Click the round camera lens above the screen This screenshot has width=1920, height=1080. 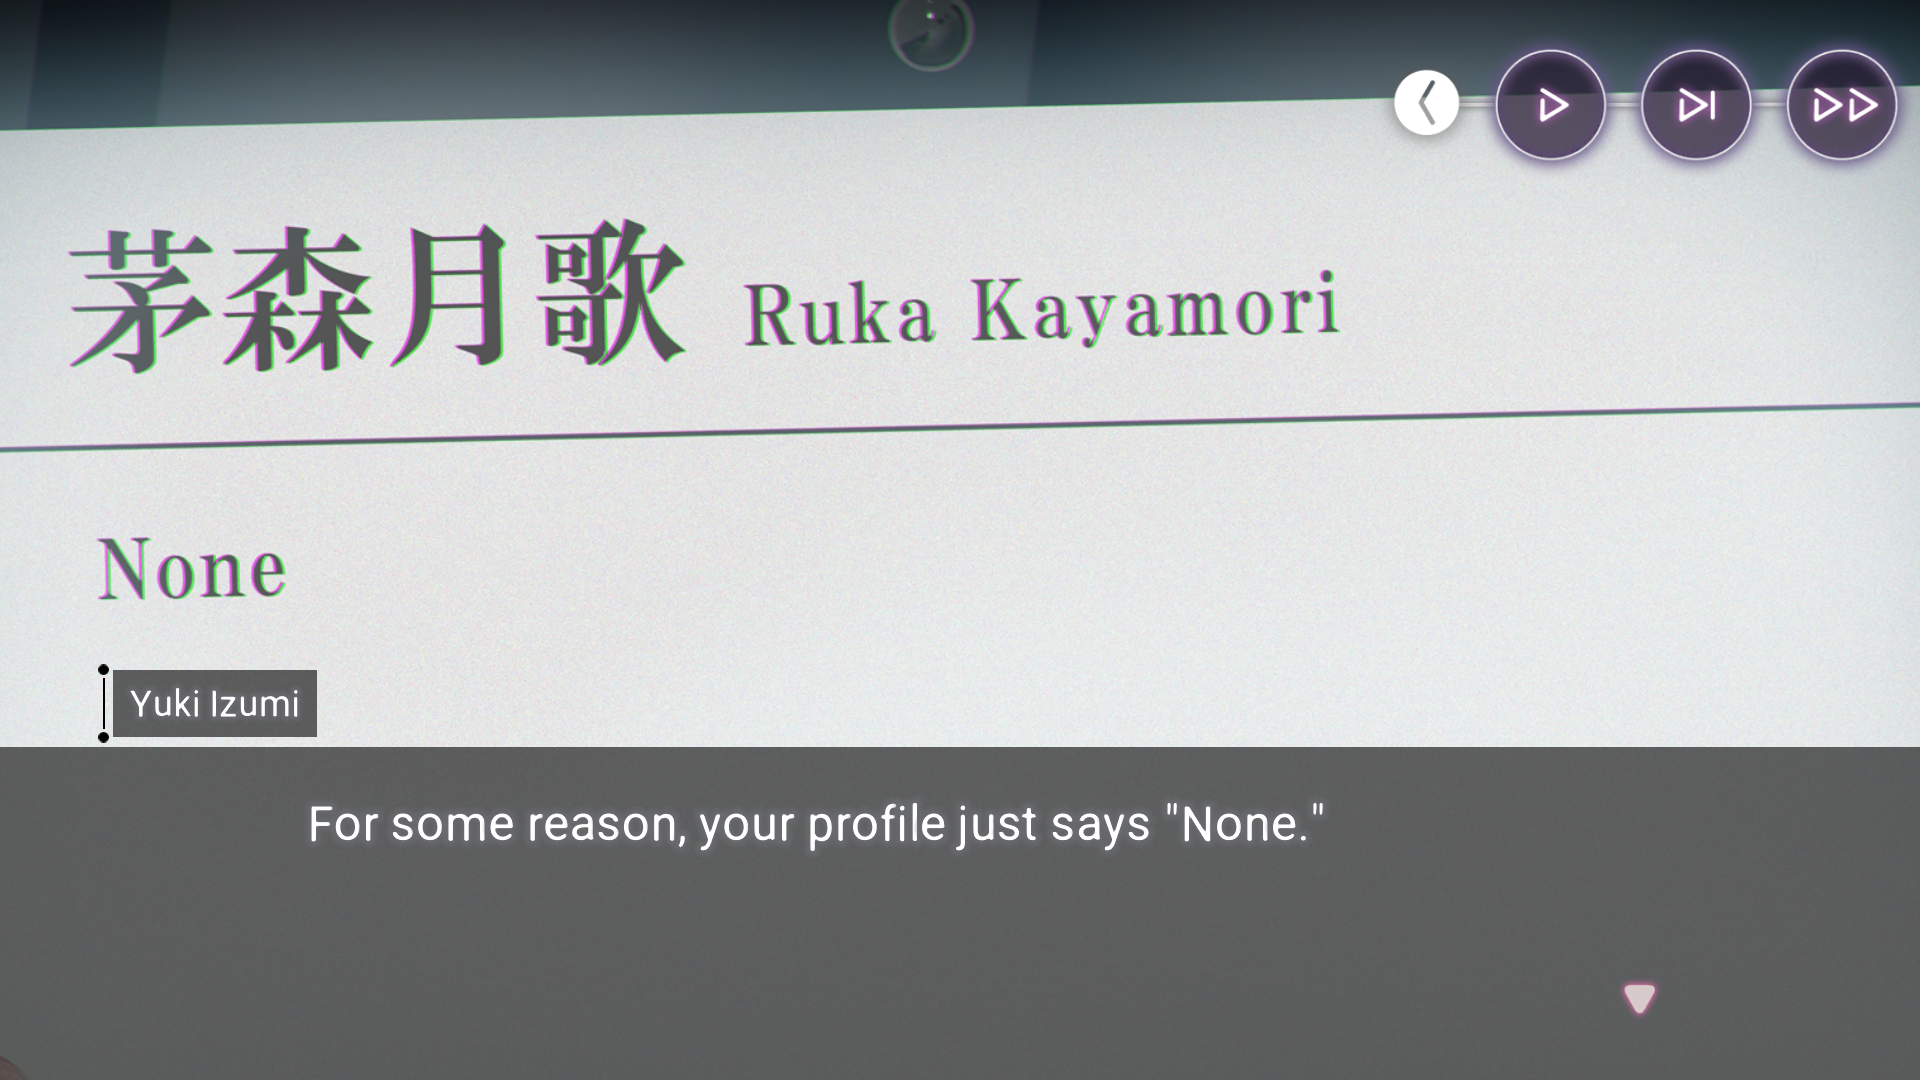click(x=931, y=32)
